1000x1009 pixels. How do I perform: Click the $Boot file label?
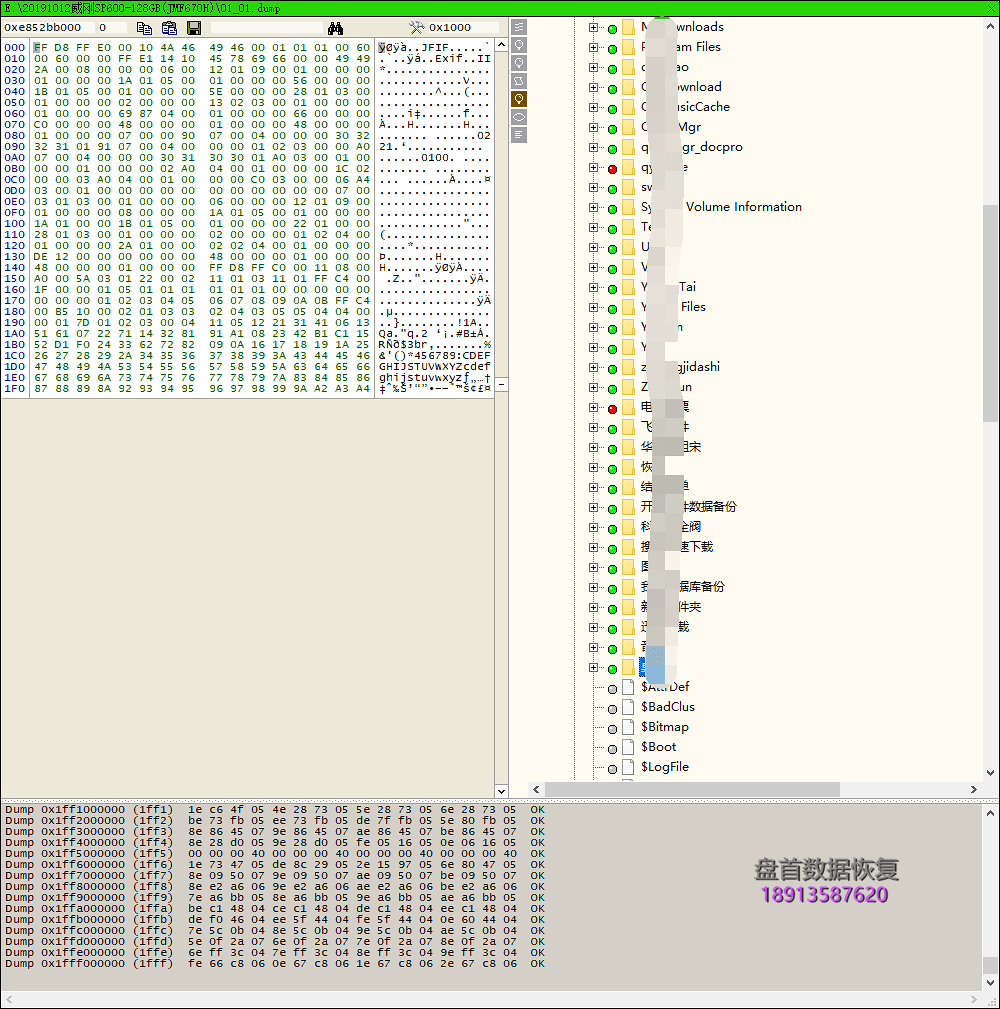pos(658,746)
